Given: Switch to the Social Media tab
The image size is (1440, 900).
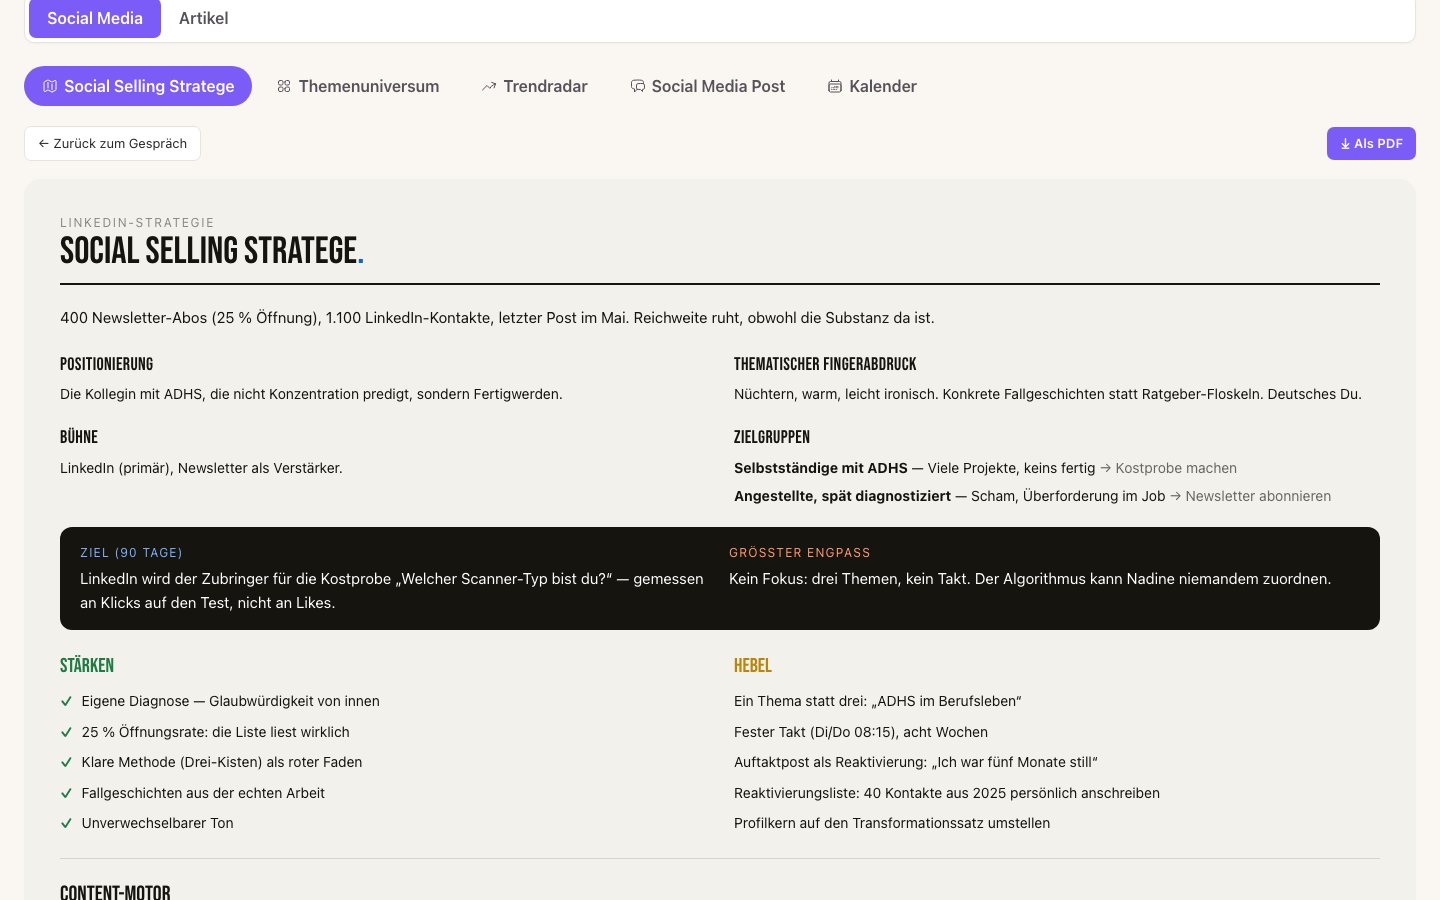Looking at the screenshot, I should 95,18.
